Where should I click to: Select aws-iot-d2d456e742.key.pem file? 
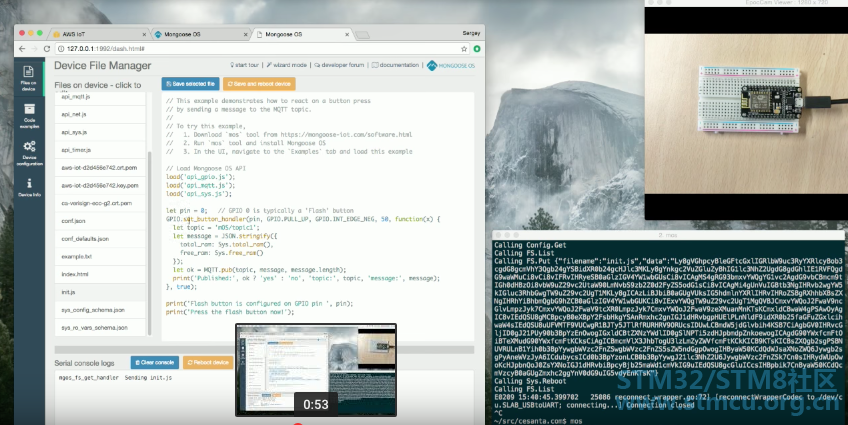click(x=100, y=185)
